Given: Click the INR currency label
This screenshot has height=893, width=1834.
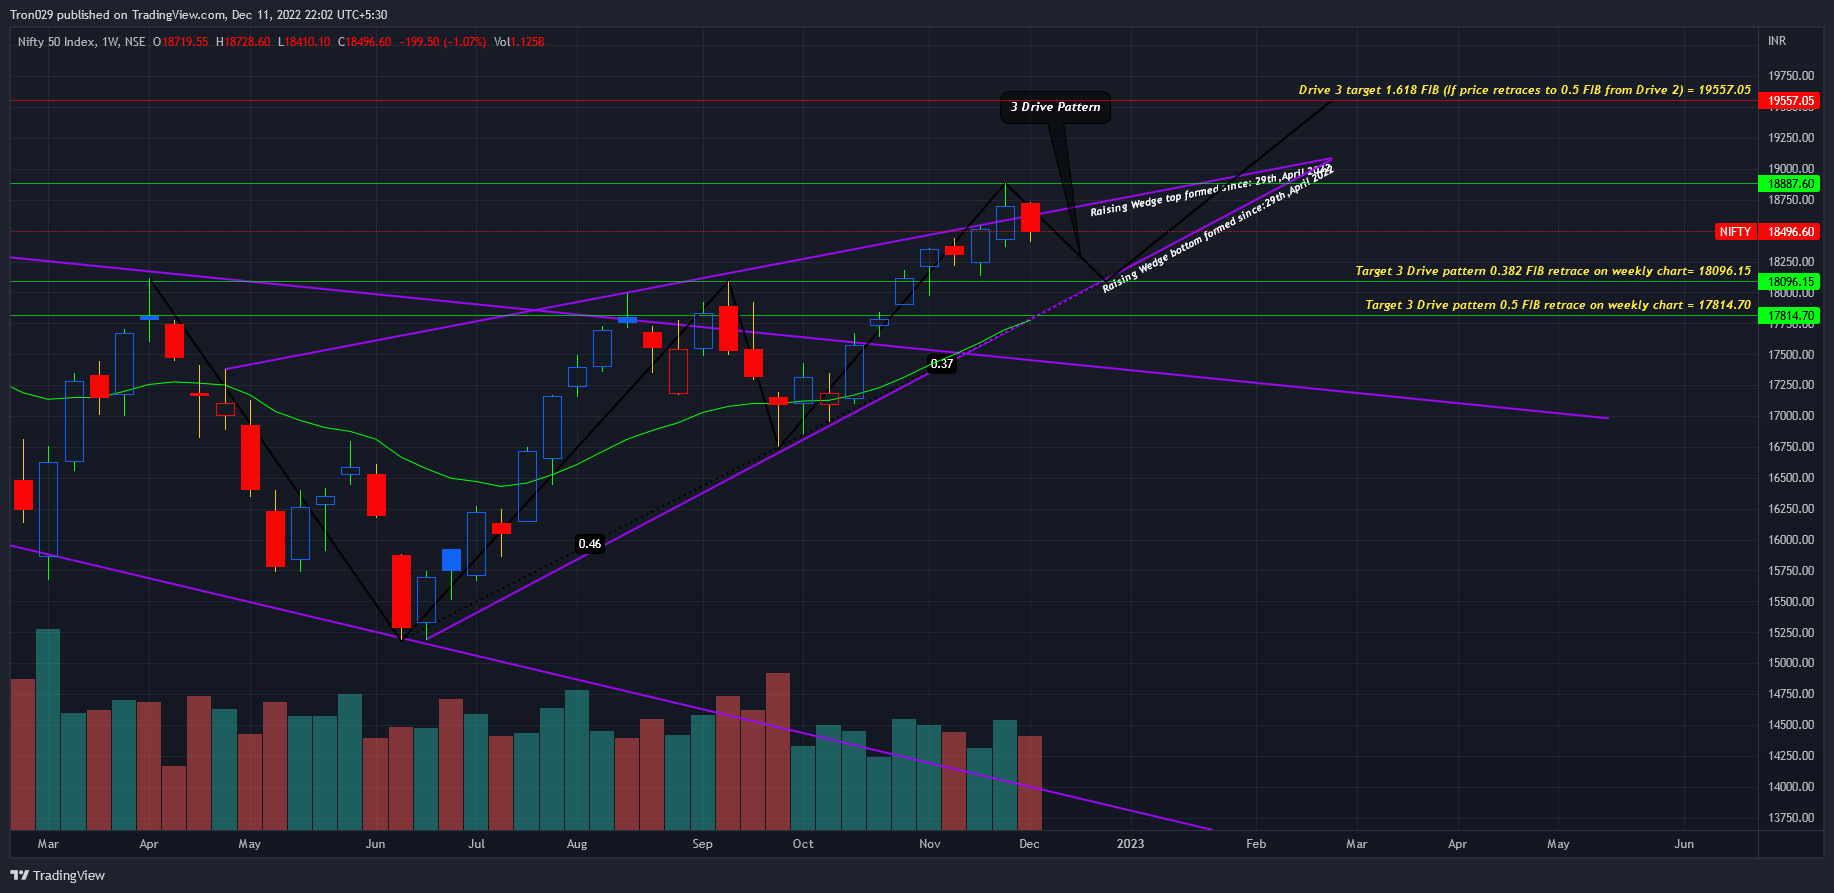Looking at the screenshot, I should pyautogui.click(x=1777, y=41).
